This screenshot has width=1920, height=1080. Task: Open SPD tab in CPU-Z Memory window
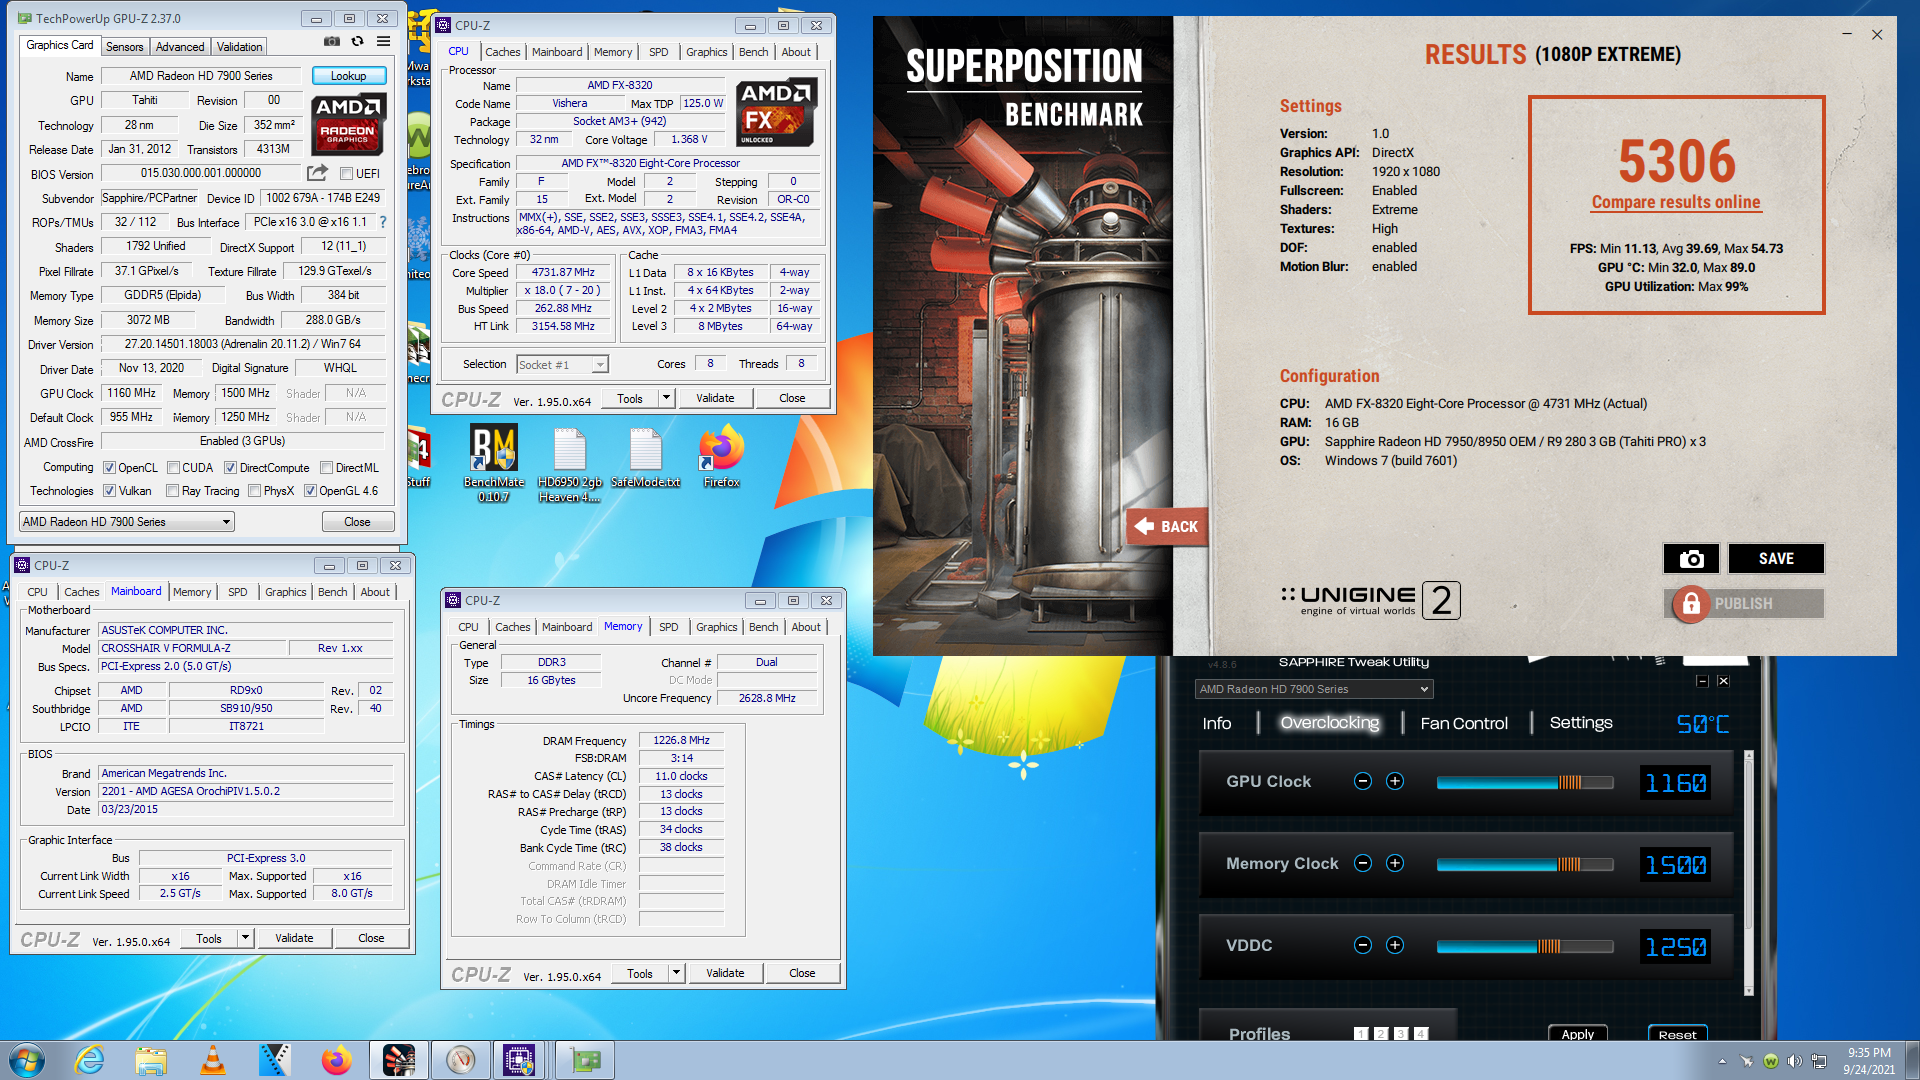tap(669, 627)
